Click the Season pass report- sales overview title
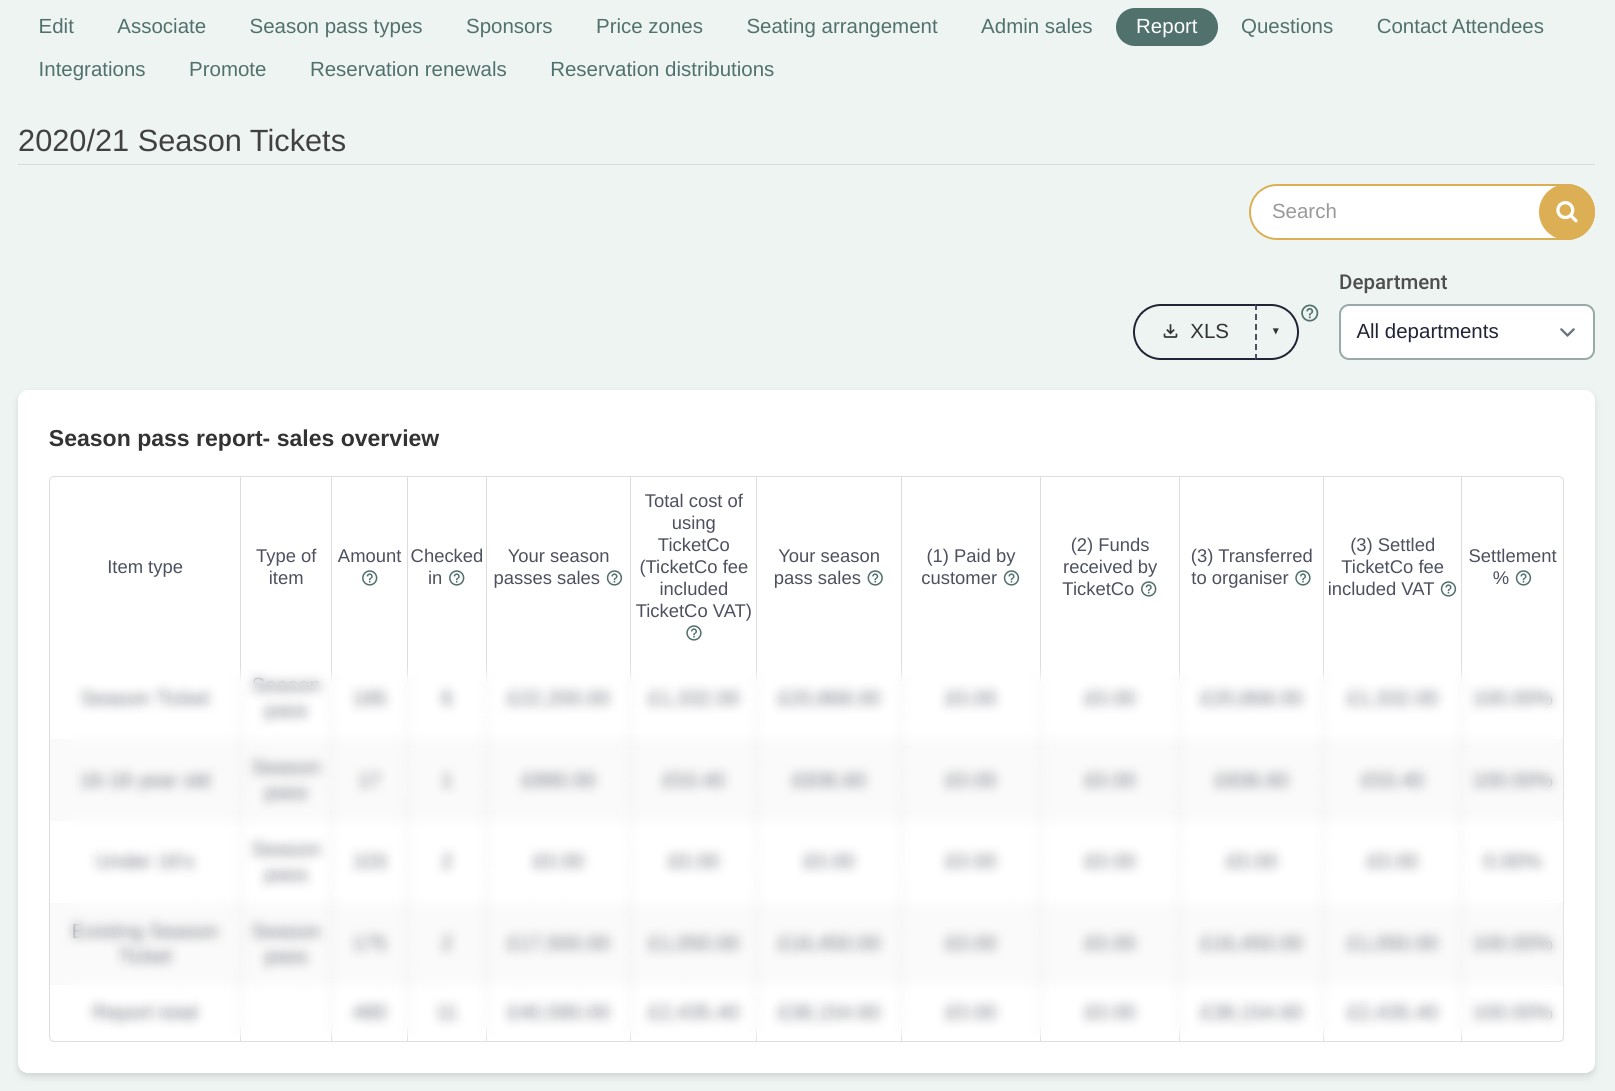 click(x=244, y=439)
